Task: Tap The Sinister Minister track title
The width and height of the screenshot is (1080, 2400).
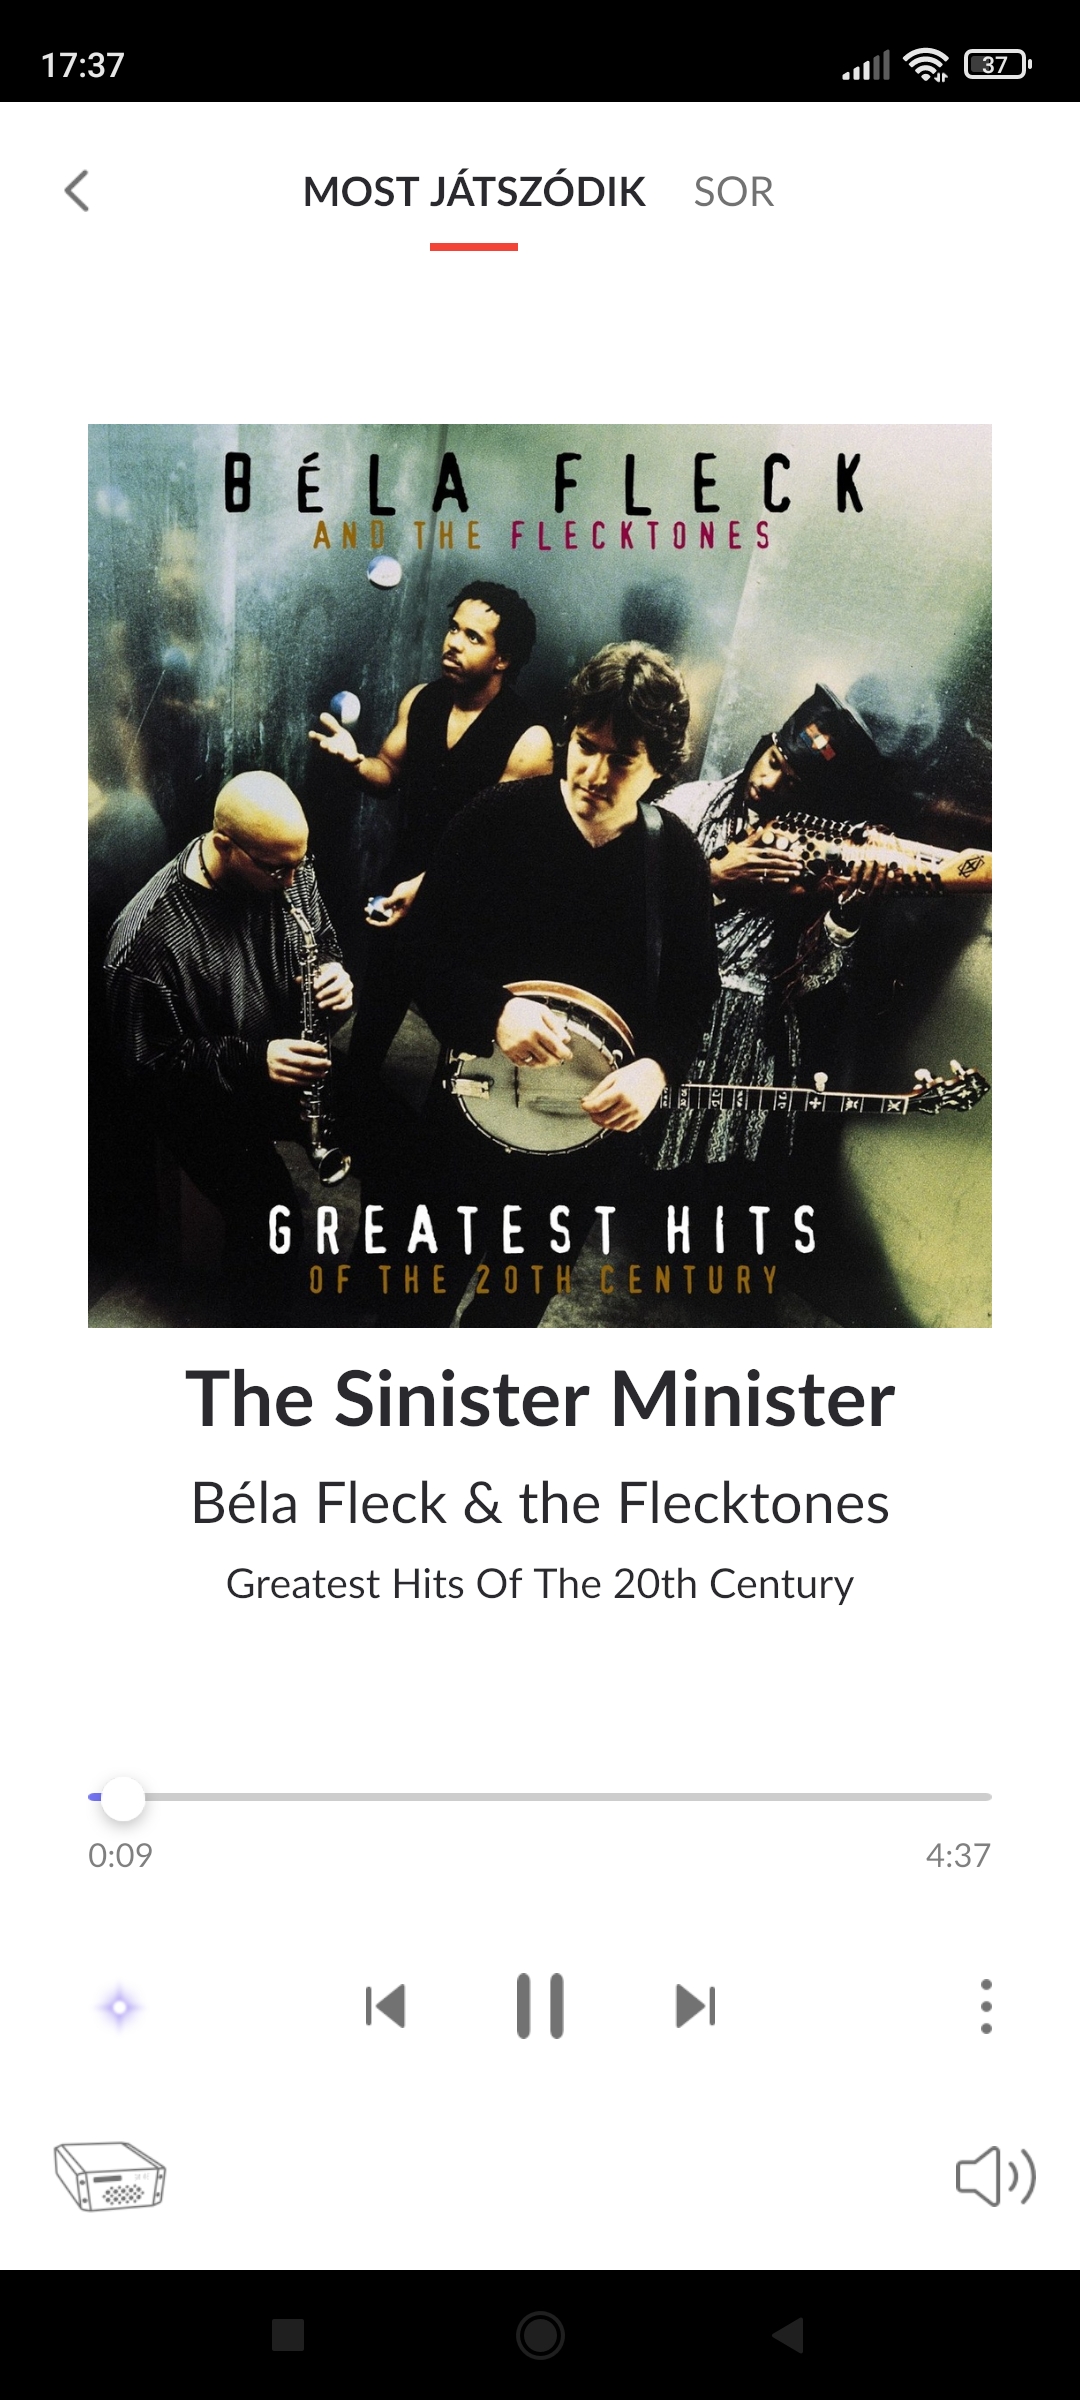Action: pos(540,1398)
